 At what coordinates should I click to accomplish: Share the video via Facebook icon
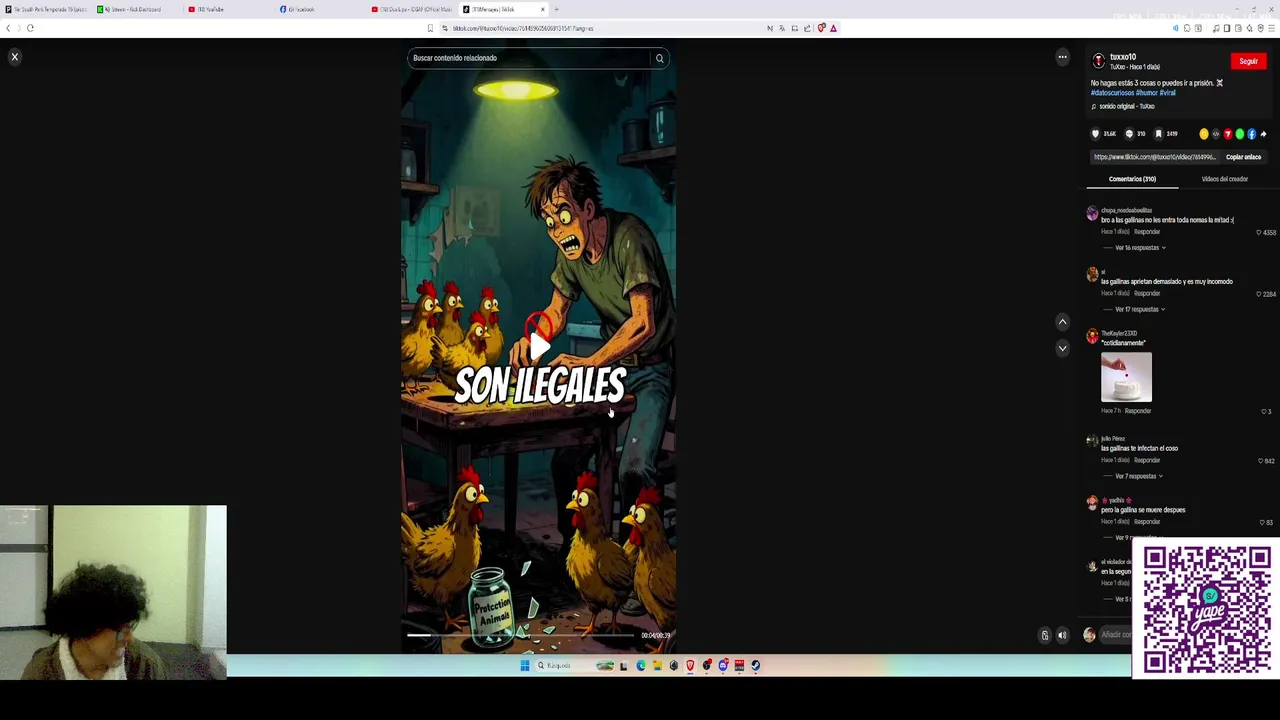[1251, 134]
